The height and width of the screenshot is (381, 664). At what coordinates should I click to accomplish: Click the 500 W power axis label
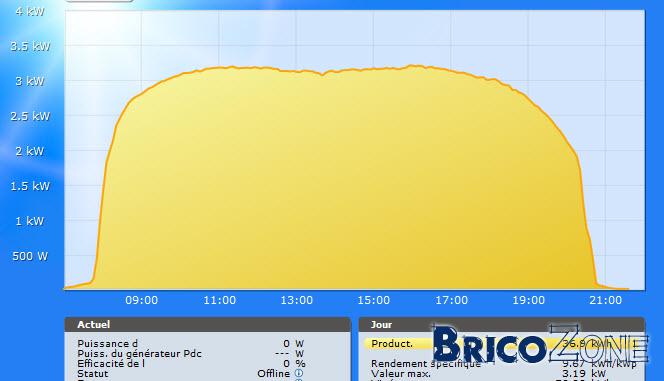tap(30, 256)
